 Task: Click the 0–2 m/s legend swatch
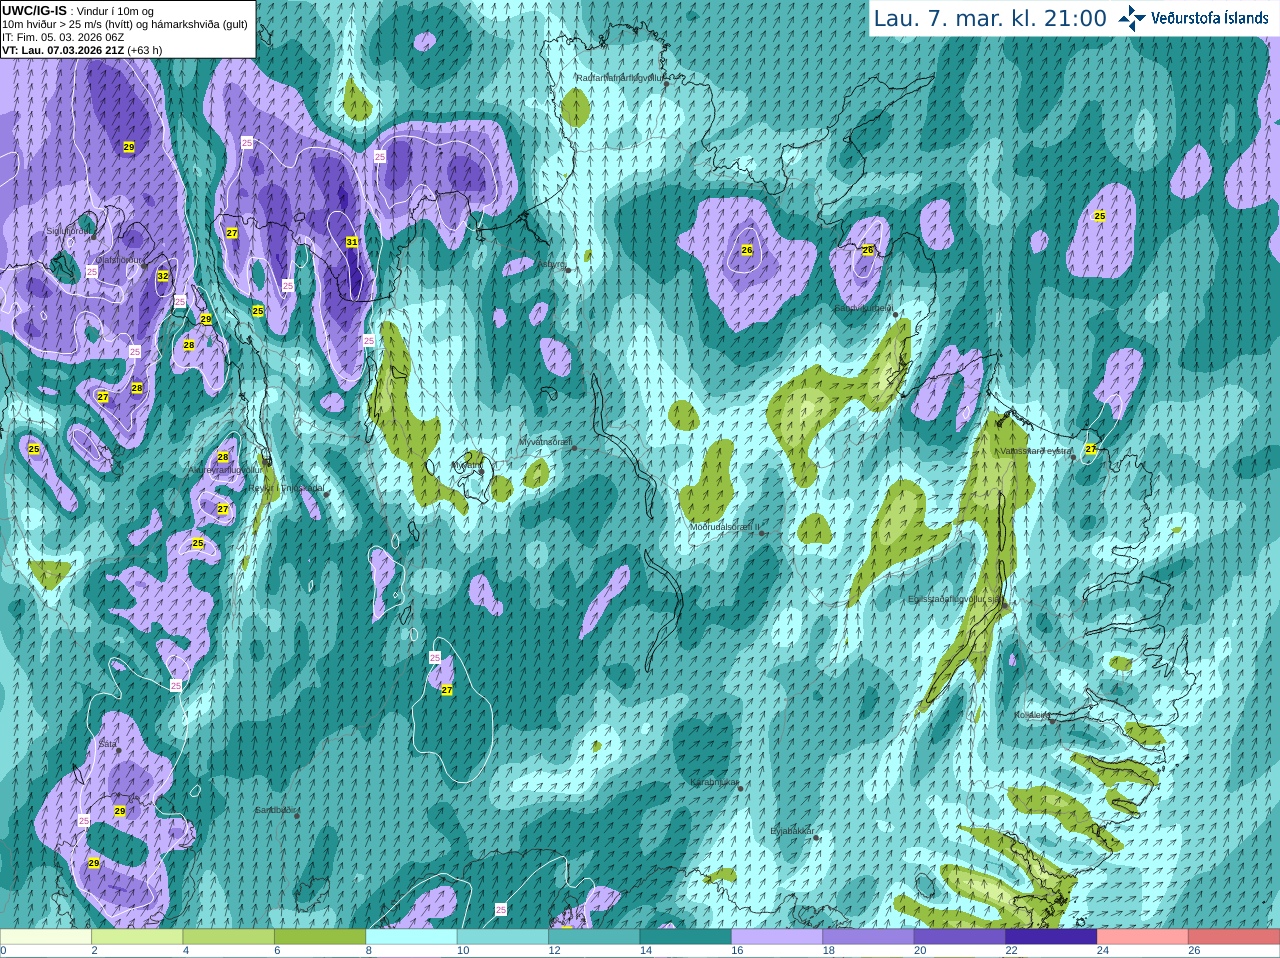pyautogui.click(x=46, y=937)
